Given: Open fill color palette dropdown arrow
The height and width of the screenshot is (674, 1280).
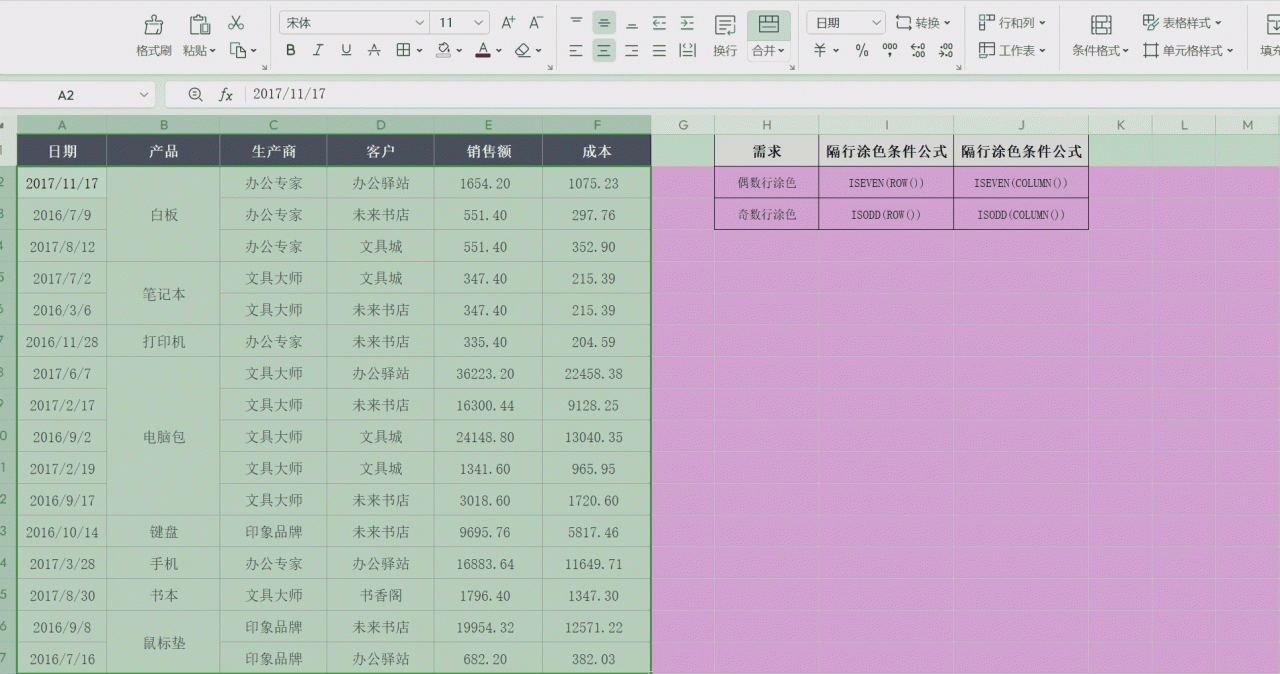Looking at the screenshot, I should pyautogui.click(x=459, y=51).
